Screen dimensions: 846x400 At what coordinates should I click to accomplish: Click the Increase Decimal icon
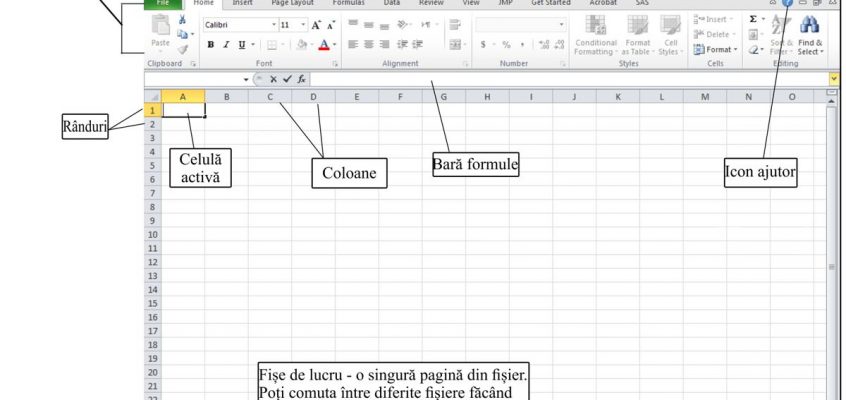[x=544, y=45]
